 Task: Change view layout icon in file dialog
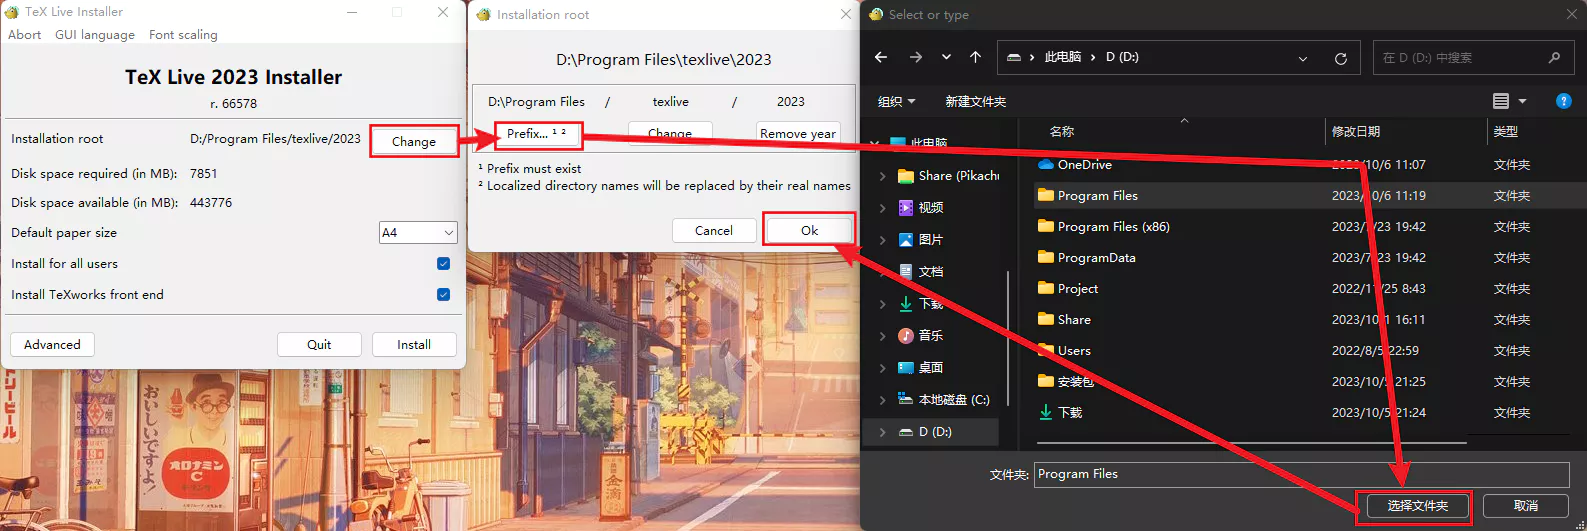(1501, 101)
